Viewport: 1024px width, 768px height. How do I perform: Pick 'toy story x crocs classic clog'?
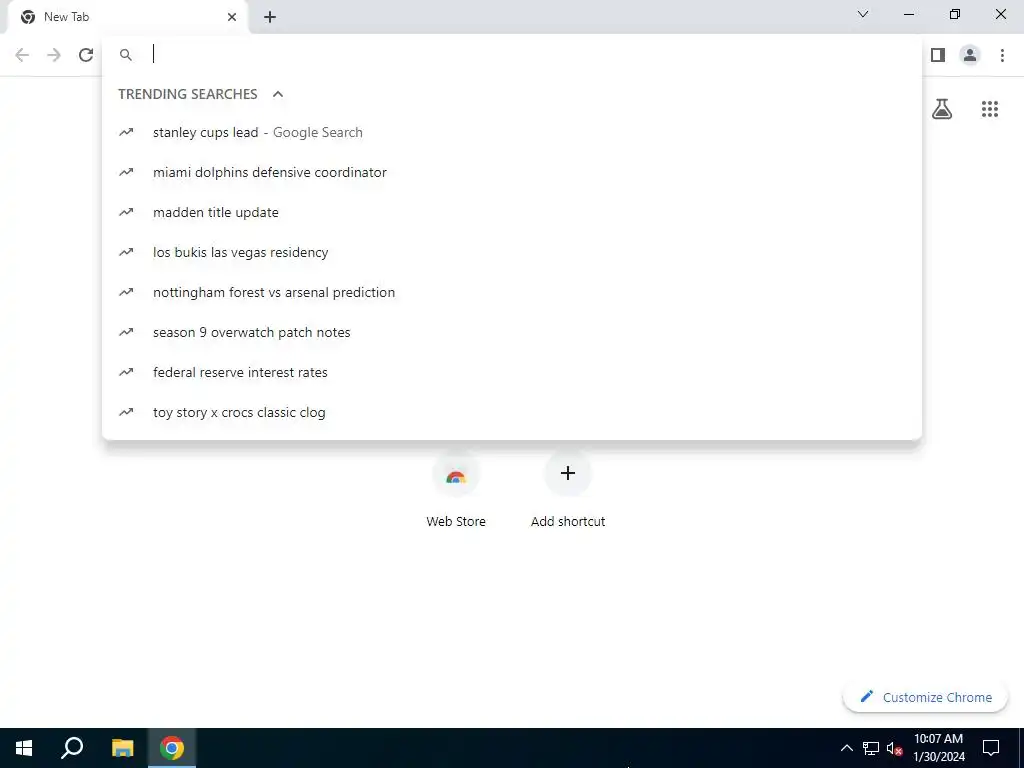[x=512, y=412]
